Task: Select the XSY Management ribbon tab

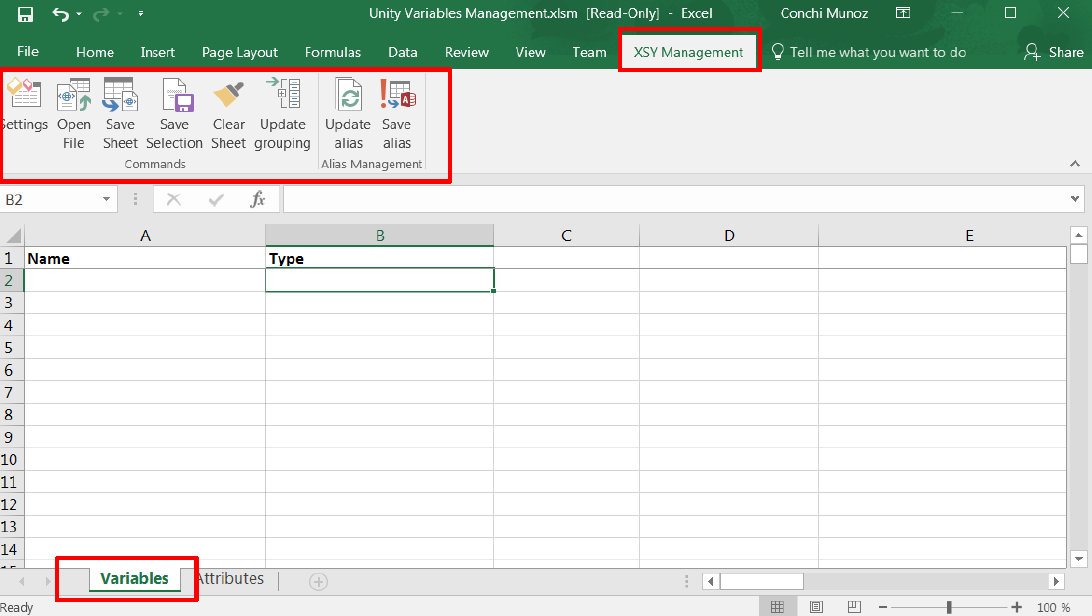Action: (688, 52)
